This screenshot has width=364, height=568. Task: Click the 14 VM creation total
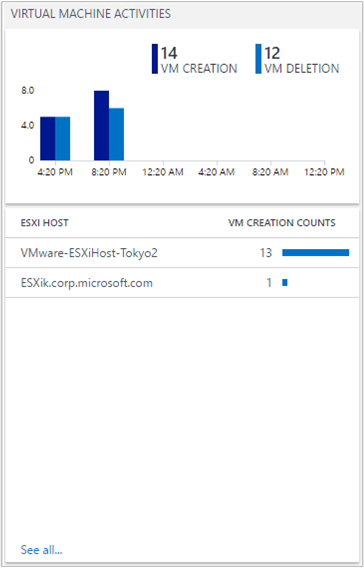[169, 53]
